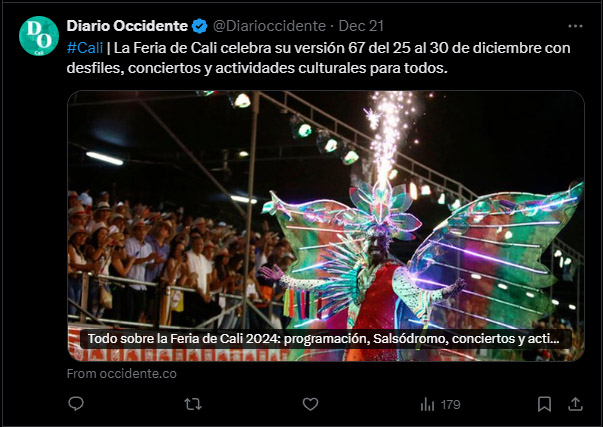Open view analytics bar chart icon
The image size is (603, 427).
[x=427, y=404]
